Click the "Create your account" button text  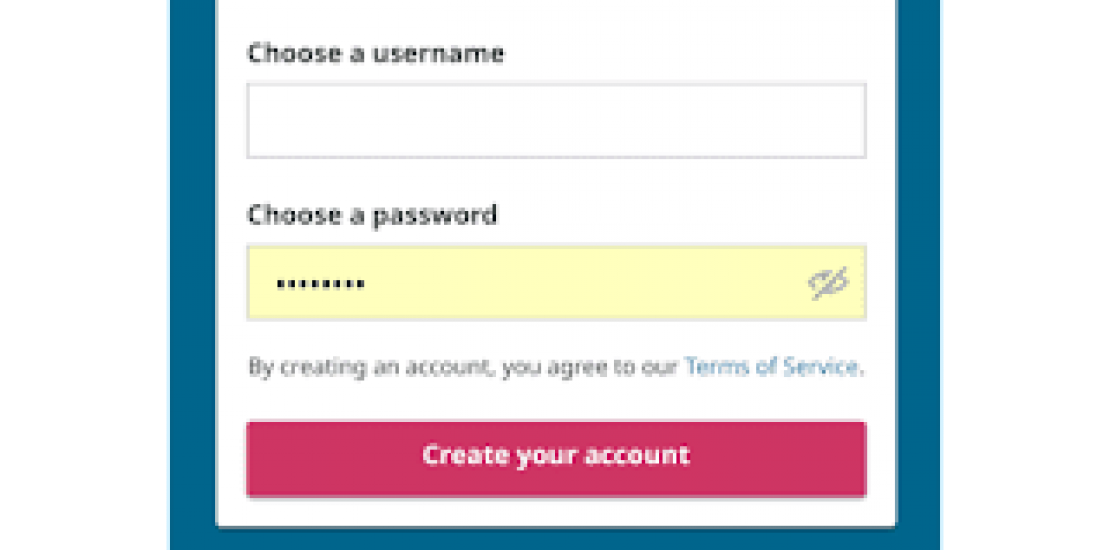(556, 456)
